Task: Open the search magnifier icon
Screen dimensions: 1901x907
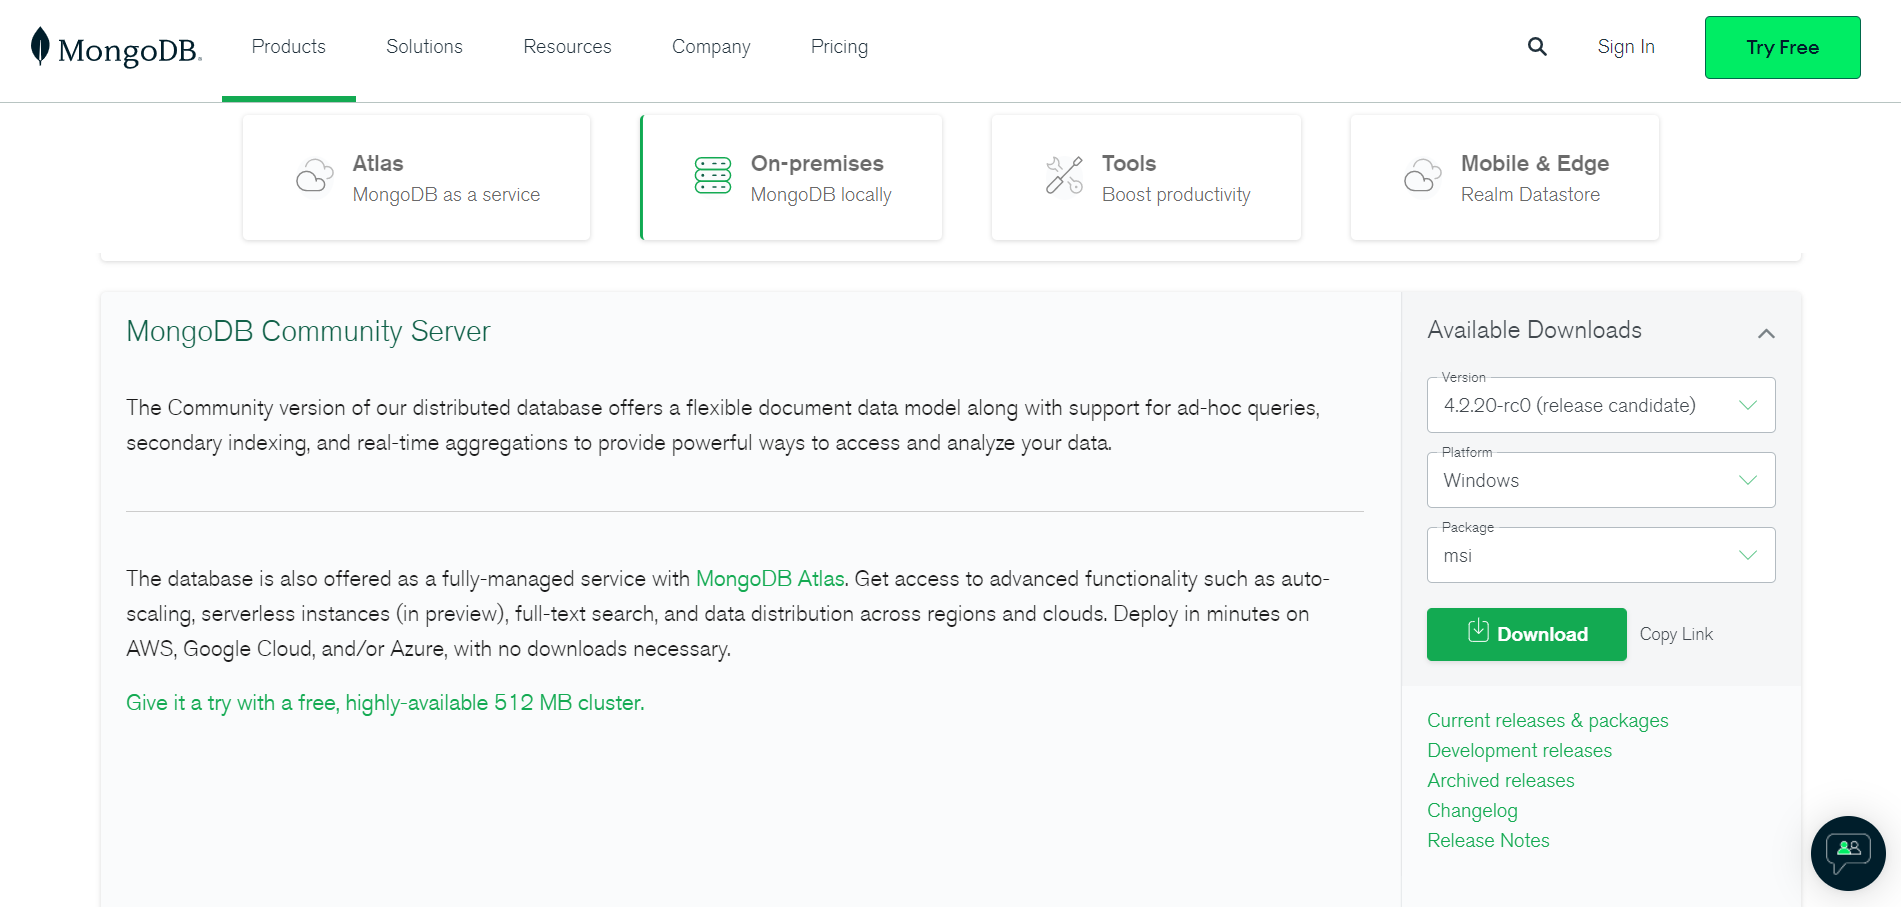Action: point(1537,47)
